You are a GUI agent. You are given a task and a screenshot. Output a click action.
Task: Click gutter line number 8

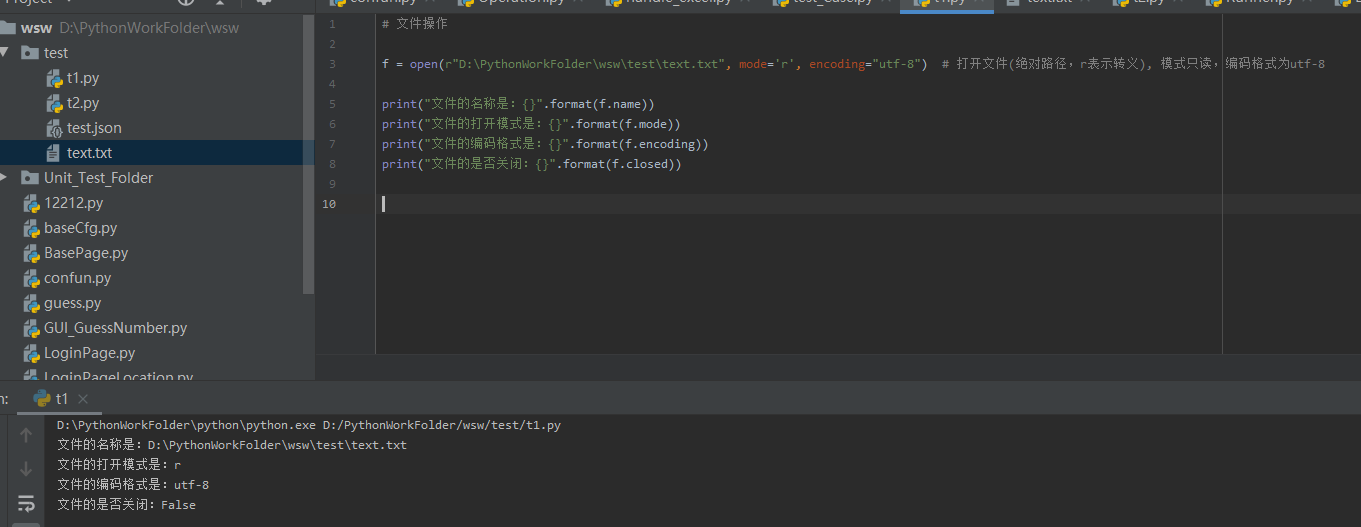point(332,164)
